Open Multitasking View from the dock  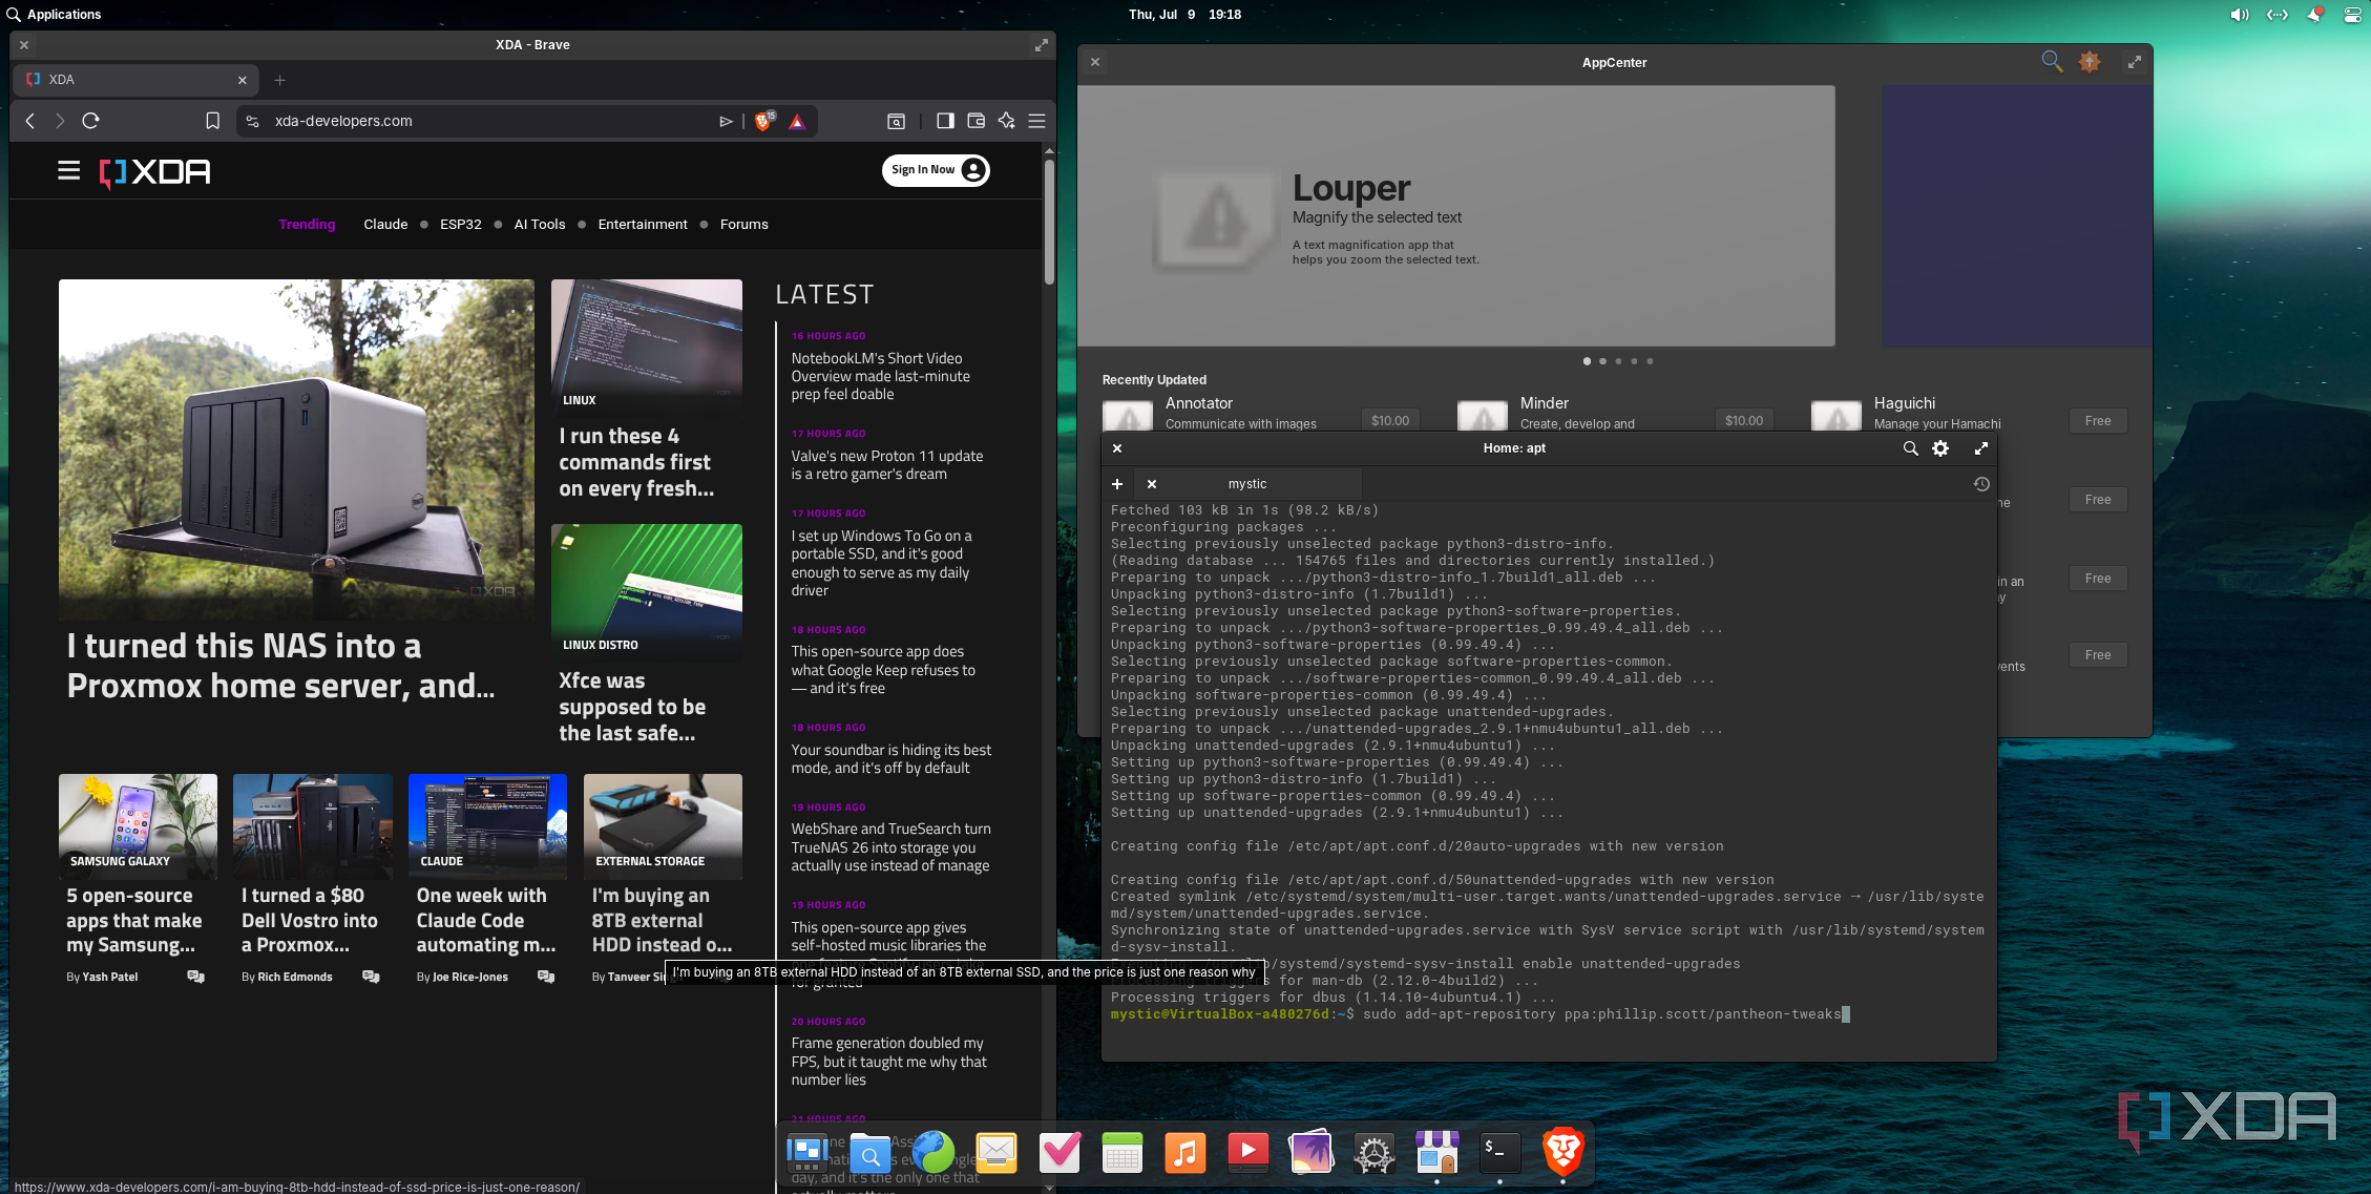[x=807, y=1153]
